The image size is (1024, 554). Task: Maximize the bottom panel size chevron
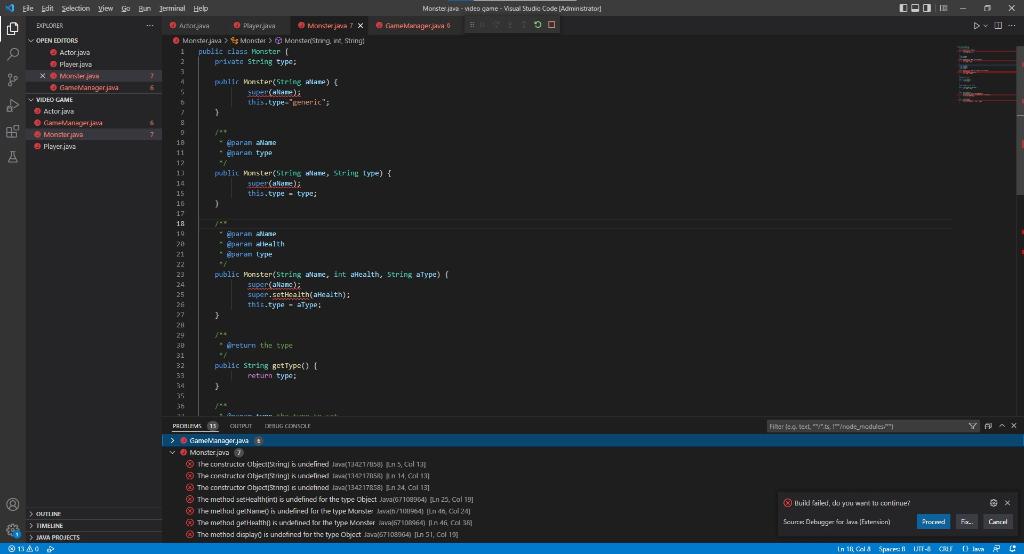(x=1002, y=426)
